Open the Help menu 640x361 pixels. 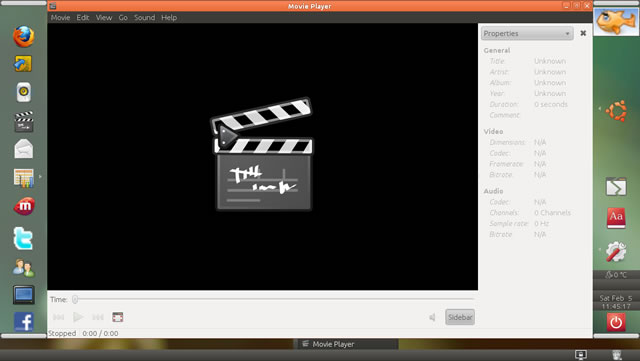(x=169, y=18)
